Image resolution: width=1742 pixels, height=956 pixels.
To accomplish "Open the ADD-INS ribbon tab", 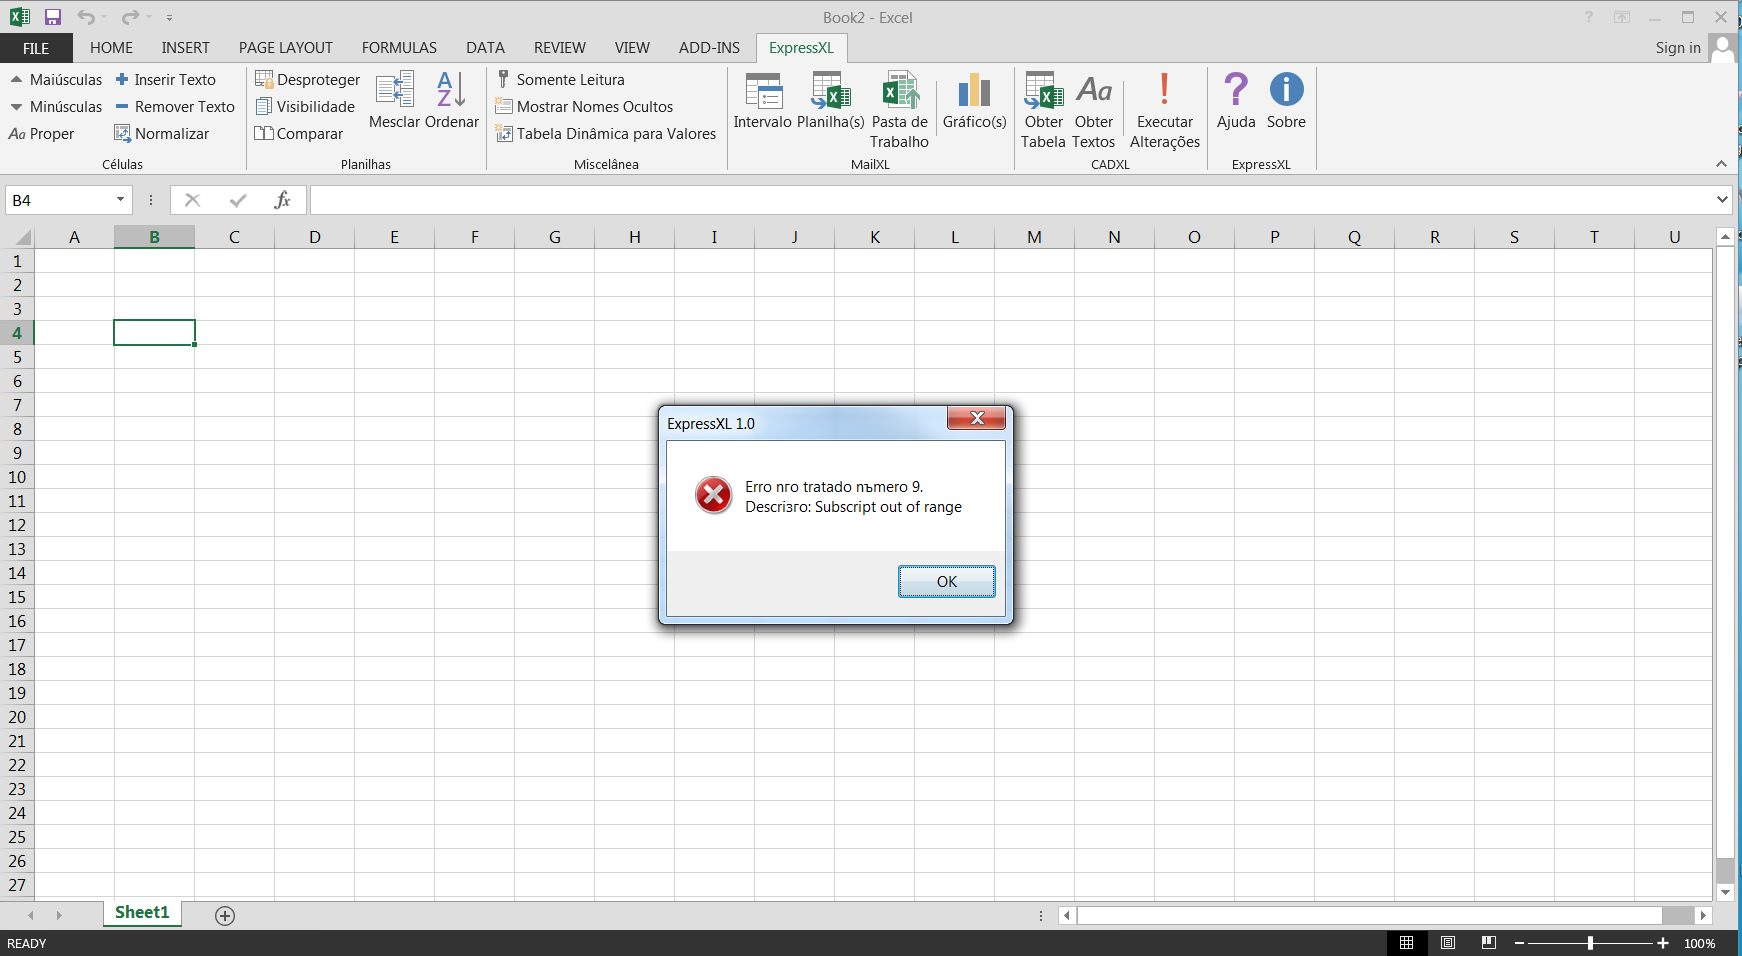I will (x=709, y=48).
